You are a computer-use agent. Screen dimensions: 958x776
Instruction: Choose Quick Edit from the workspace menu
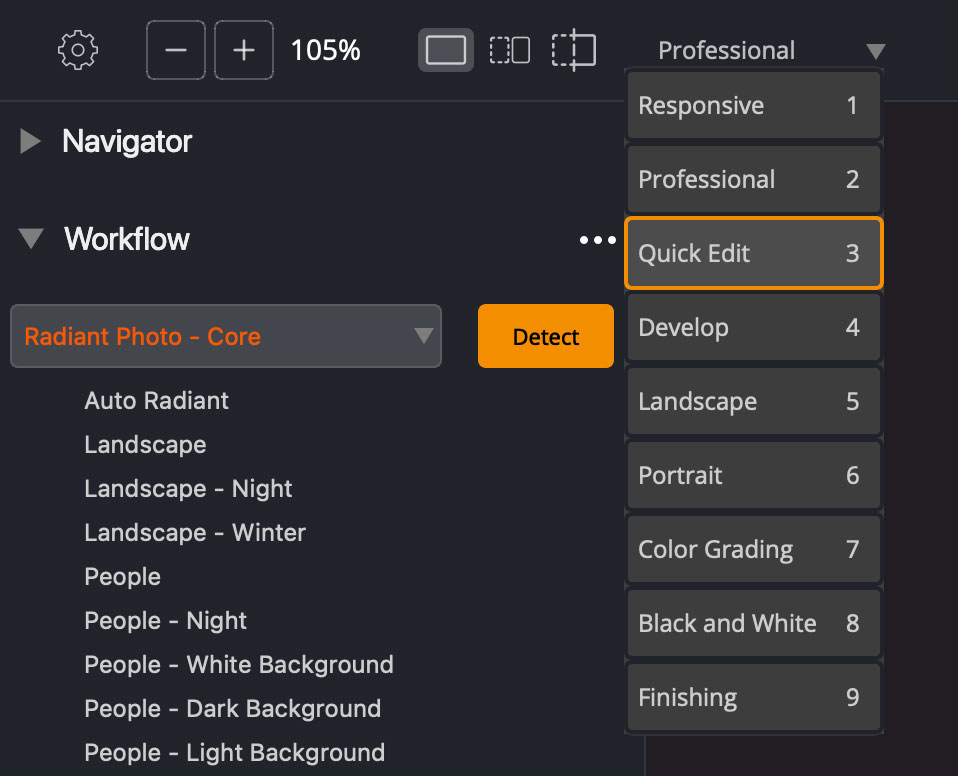pyautogui.click(x=753, y=254)
